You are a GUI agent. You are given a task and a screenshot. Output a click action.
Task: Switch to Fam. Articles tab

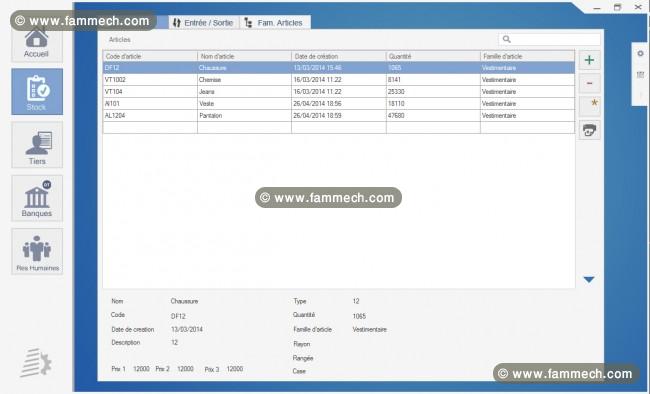click(x=274, y=23)
